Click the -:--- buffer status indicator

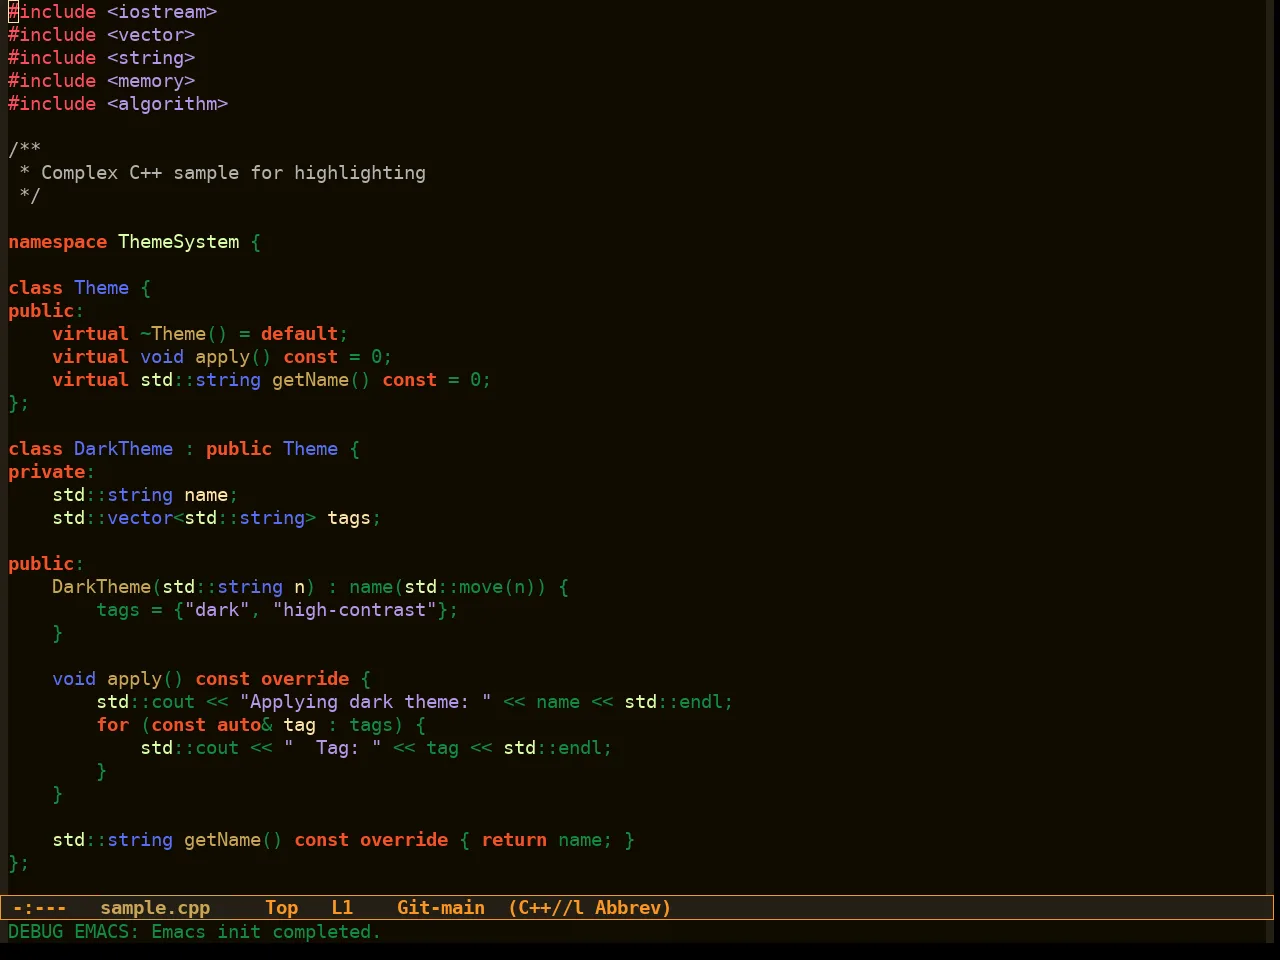[39, 908]
